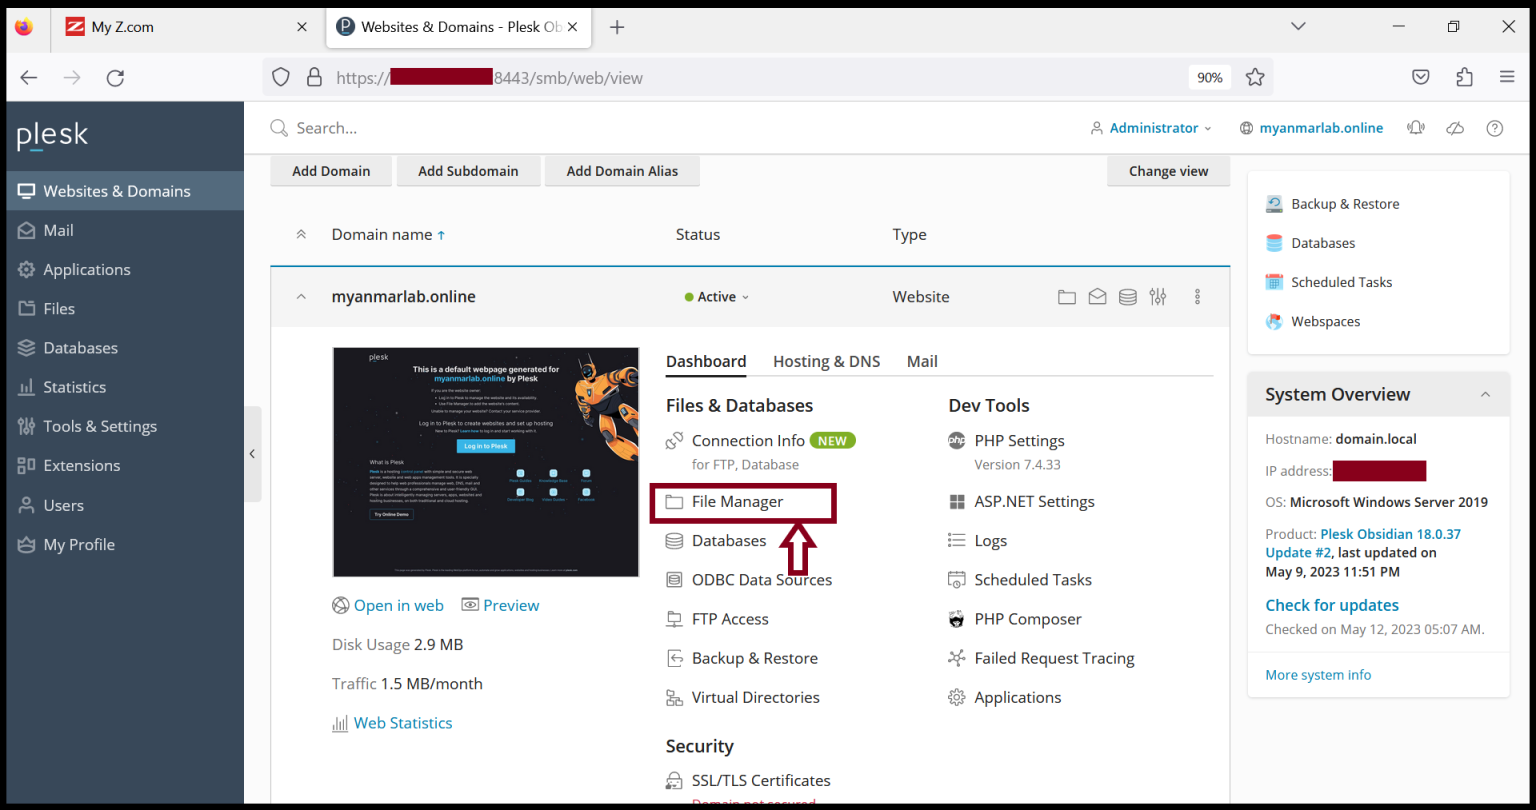Click the Add Domain Alias button
The width and height of the screenshot is (1536, 810).
(622, 171)
